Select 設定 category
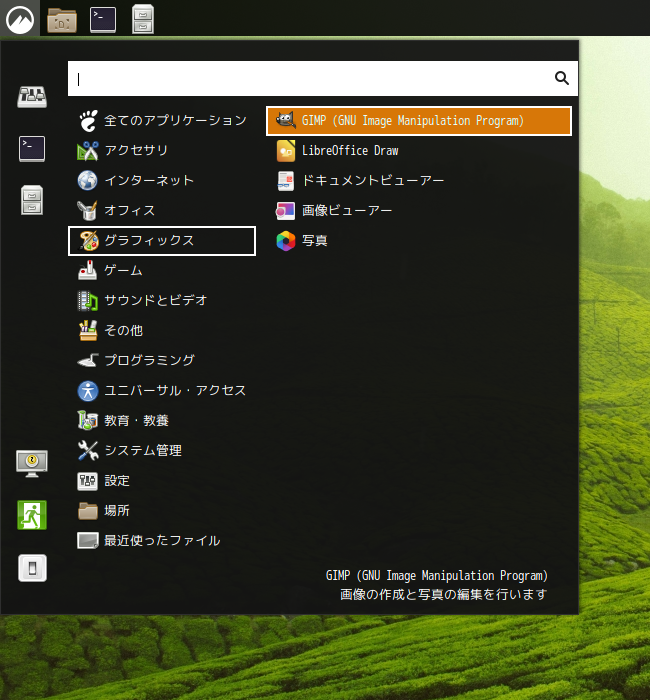 (x=162, y=481)
